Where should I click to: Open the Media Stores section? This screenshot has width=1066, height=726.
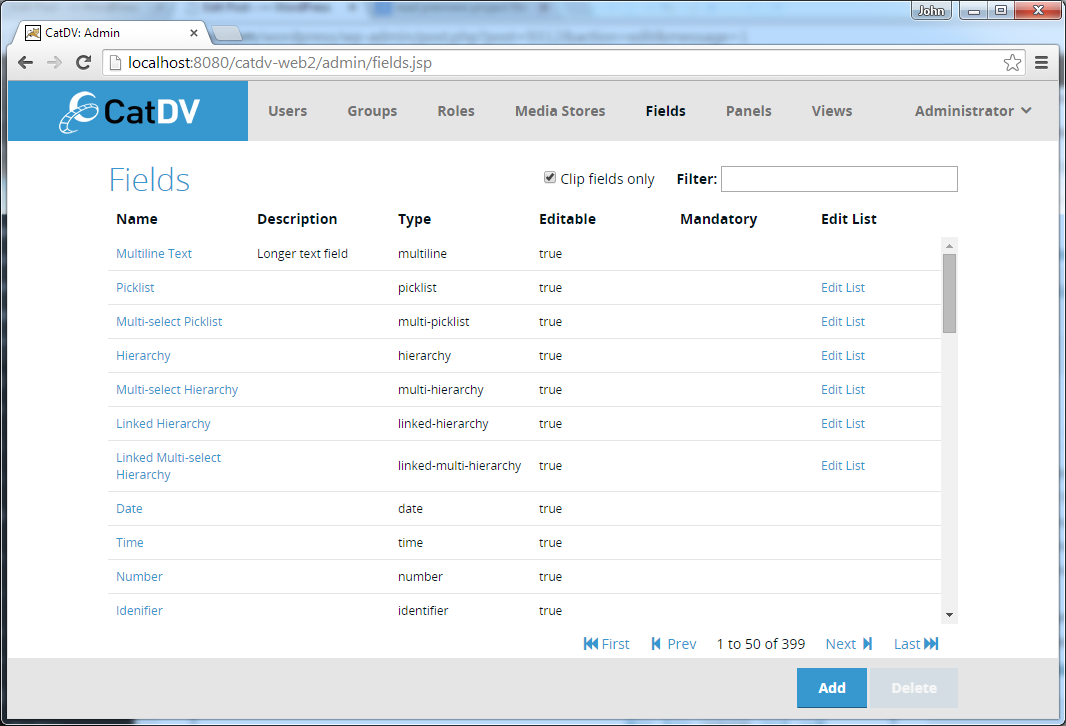[x=560, y=111]
